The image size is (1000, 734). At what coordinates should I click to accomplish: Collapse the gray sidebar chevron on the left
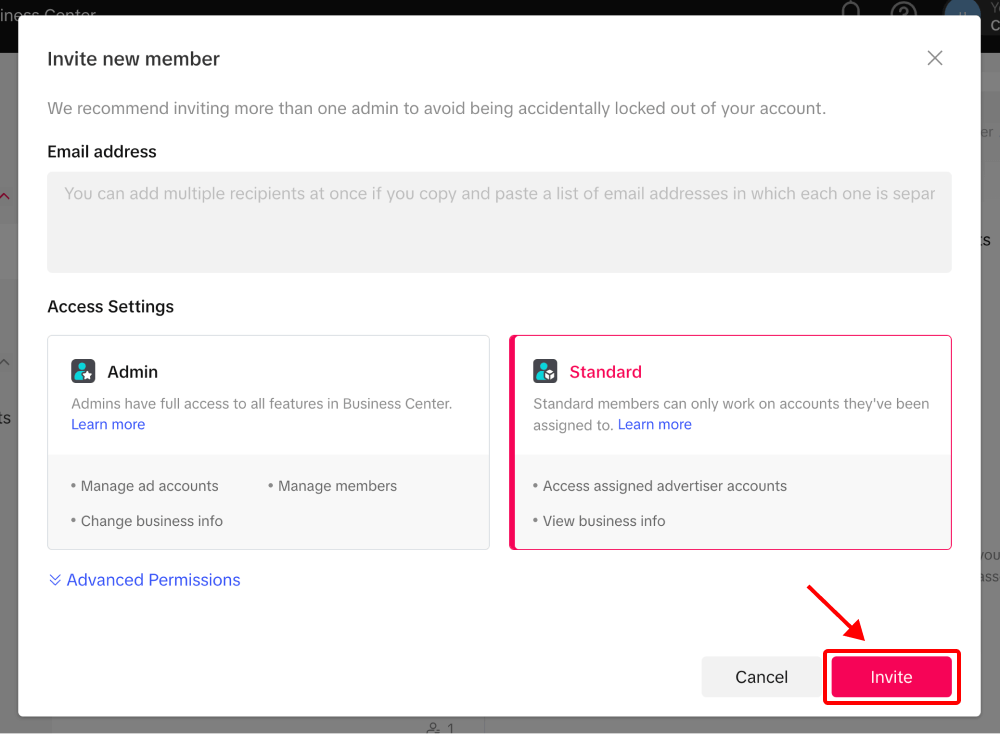pos(4,362)
